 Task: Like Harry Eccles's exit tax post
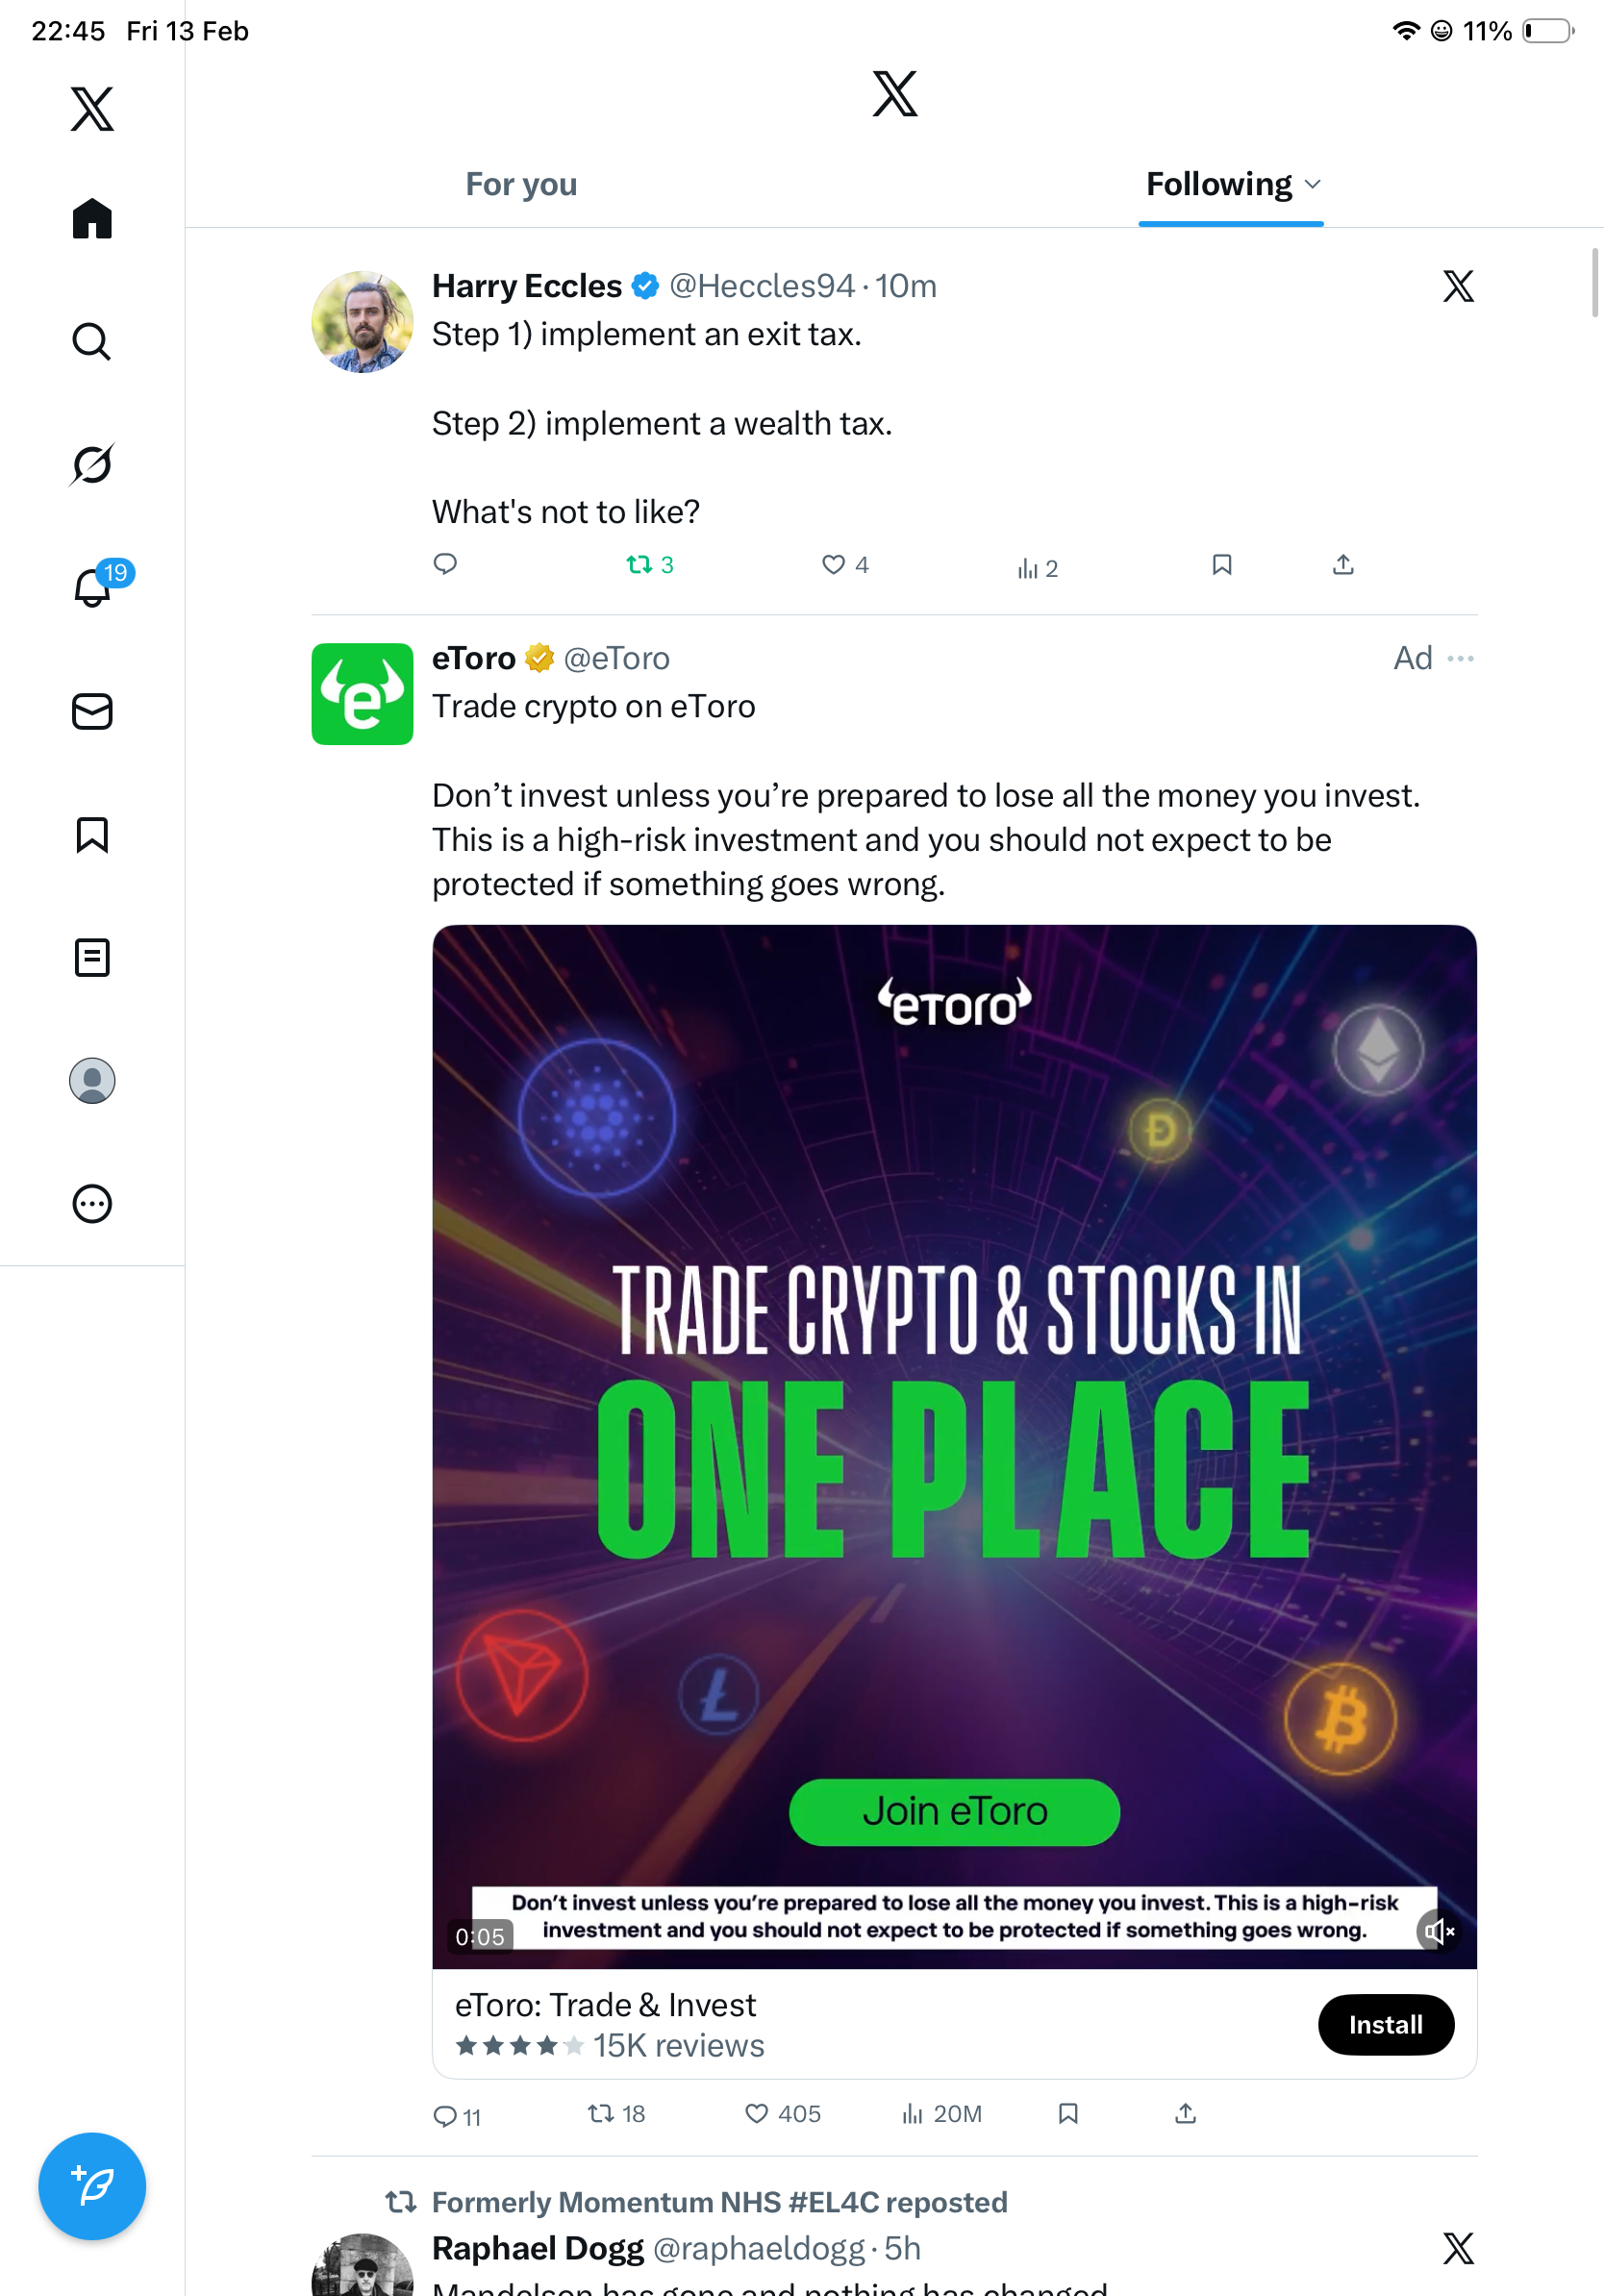click(x=843, y=565)
